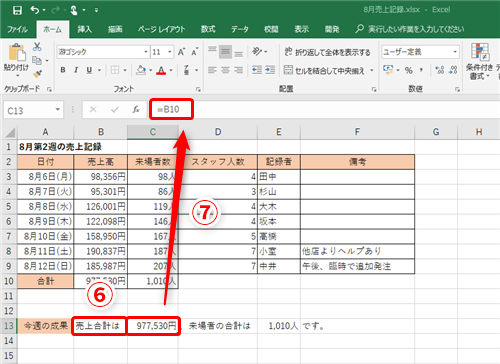Screen dimensions: 500x364
Task: Click the Comma style icon
Action: (421, 70)
